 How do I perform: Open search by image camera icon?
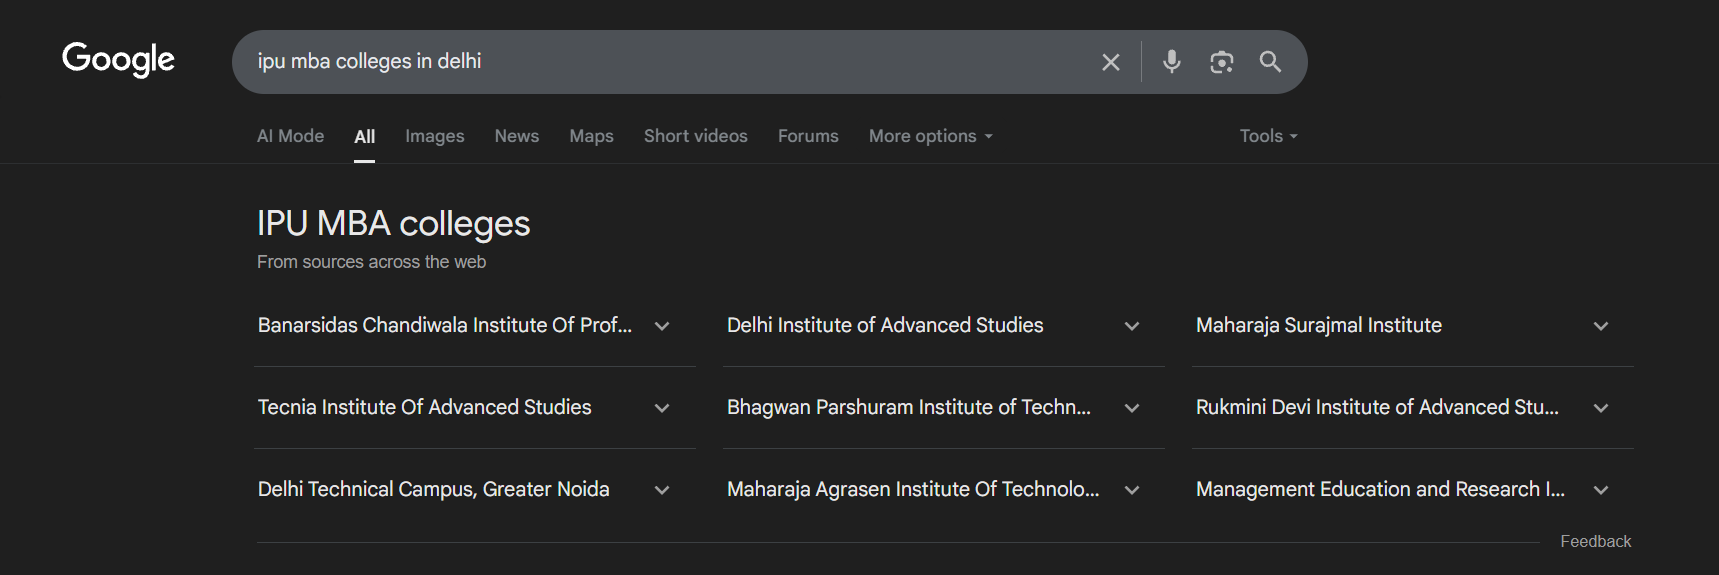coord(1221,62)
